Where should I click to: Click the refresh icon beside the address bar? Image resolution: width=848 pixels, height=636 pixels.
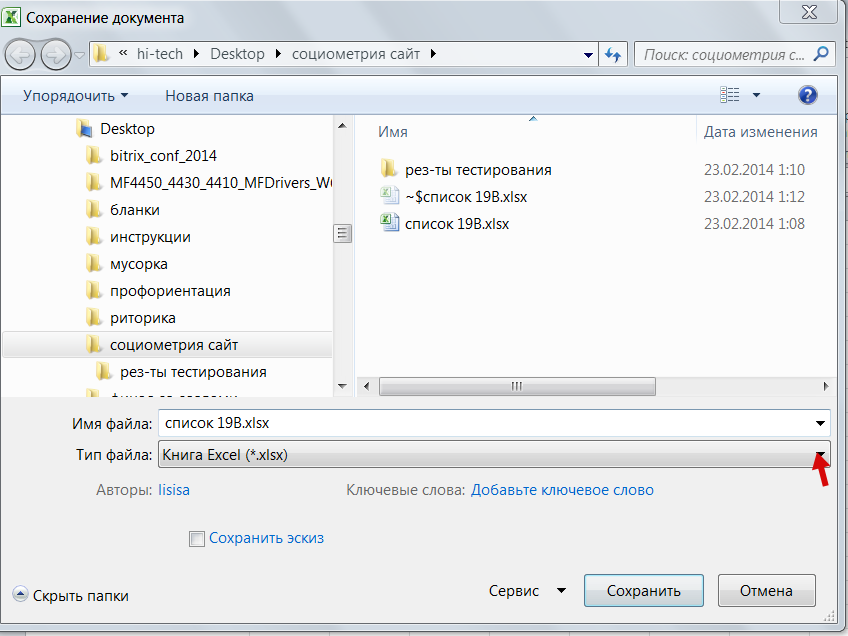click(613, 54)
